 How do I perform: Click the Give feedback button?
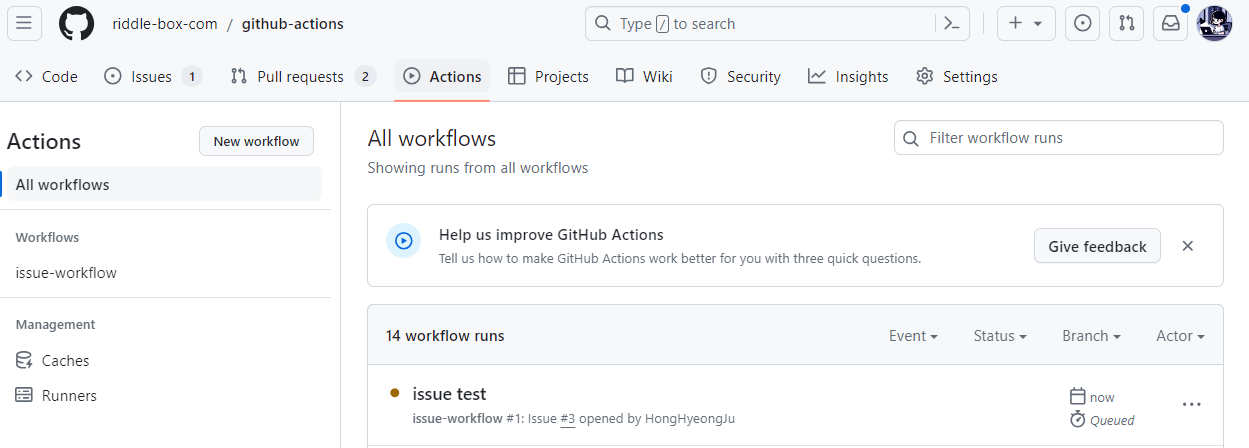pyautogui.click(x=1097, y=246)
